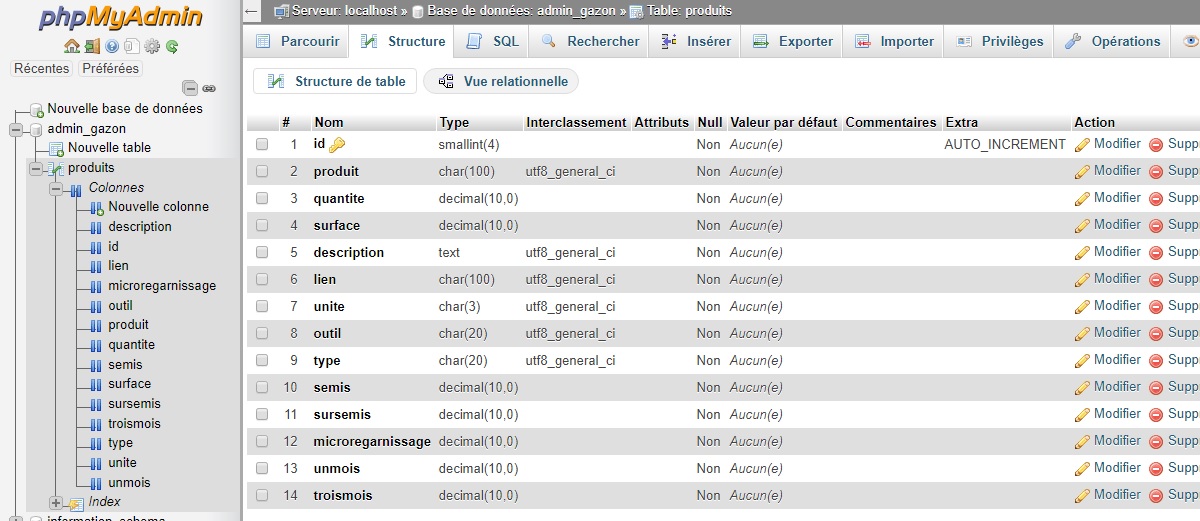1200x521 pixels.
Task: Select the Structure de table sub-tab
Action: (335, 81)
